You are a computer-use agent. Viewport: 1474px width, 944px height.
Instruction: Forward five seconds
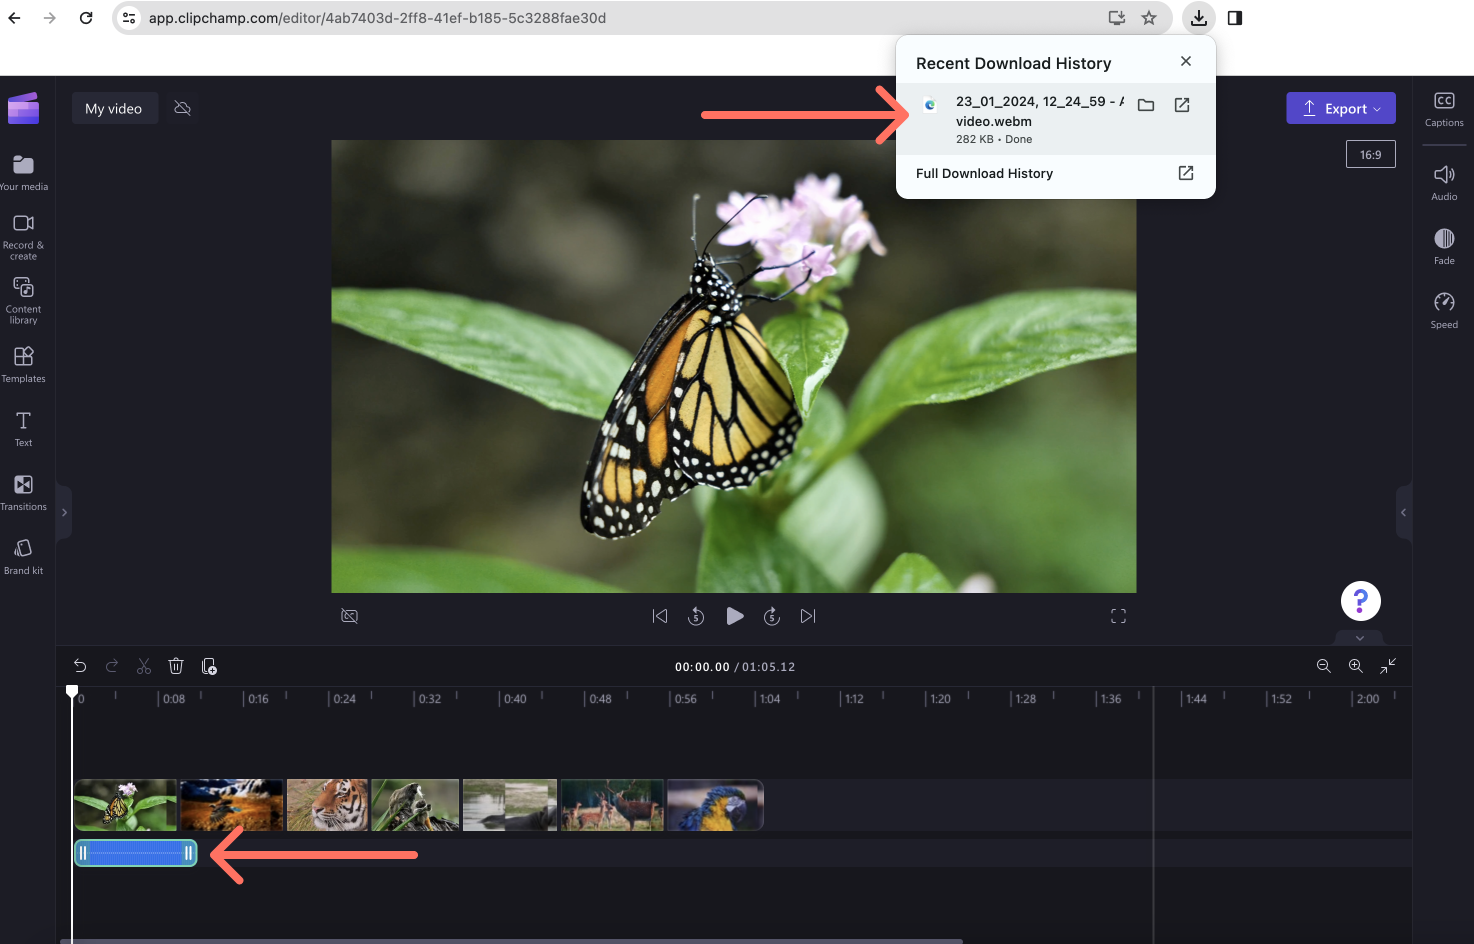click(x=771, y=616)
